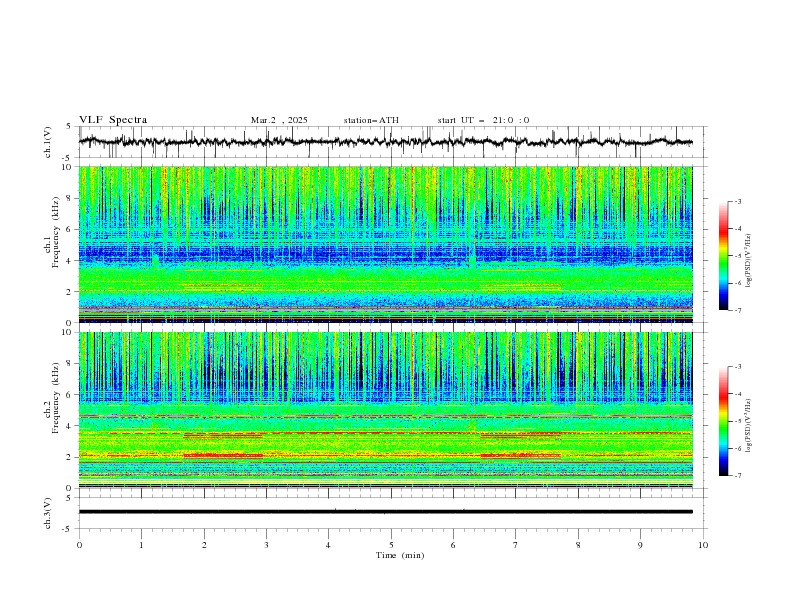Click the ch.1 spectrogram panel
The width and height of the screenshot is (792, 612).
click(386, 244)
